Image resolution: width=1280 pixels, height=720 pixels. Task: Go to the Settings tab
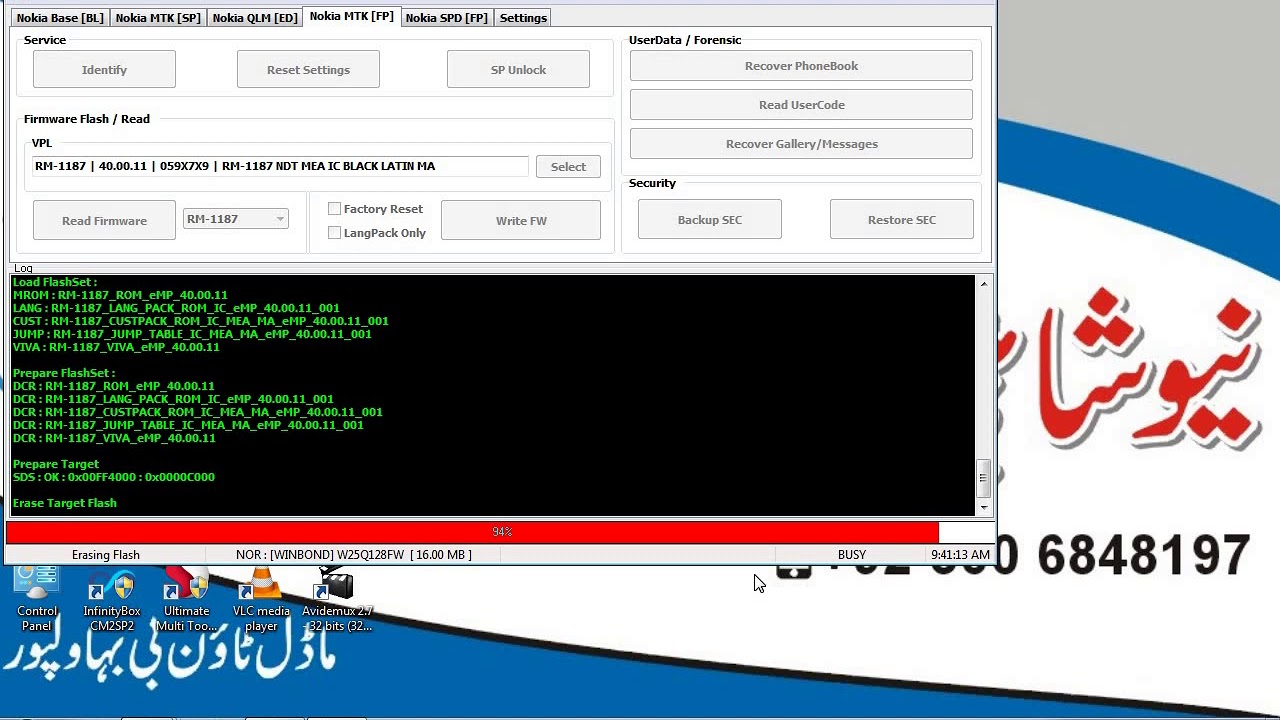click(x=523, y=18)
